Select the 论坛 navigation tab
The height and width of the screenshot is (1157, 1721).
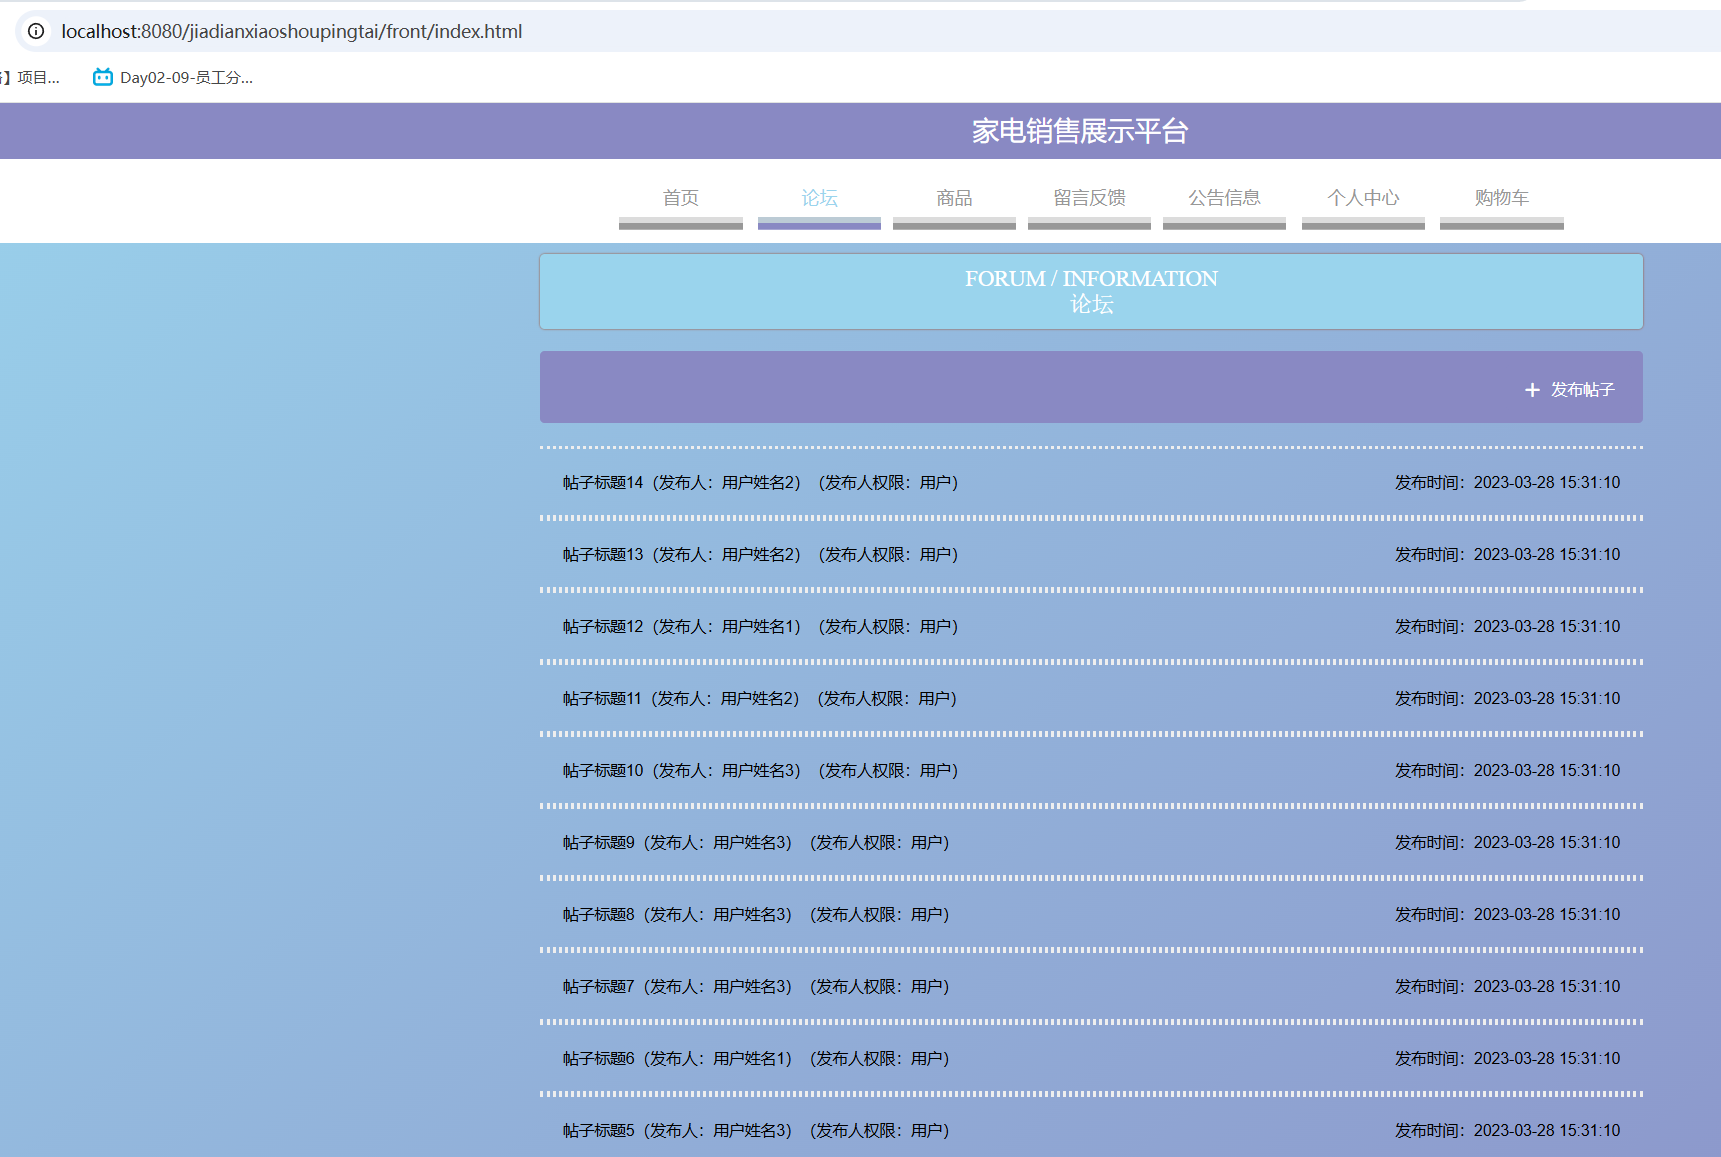point(819,198)
